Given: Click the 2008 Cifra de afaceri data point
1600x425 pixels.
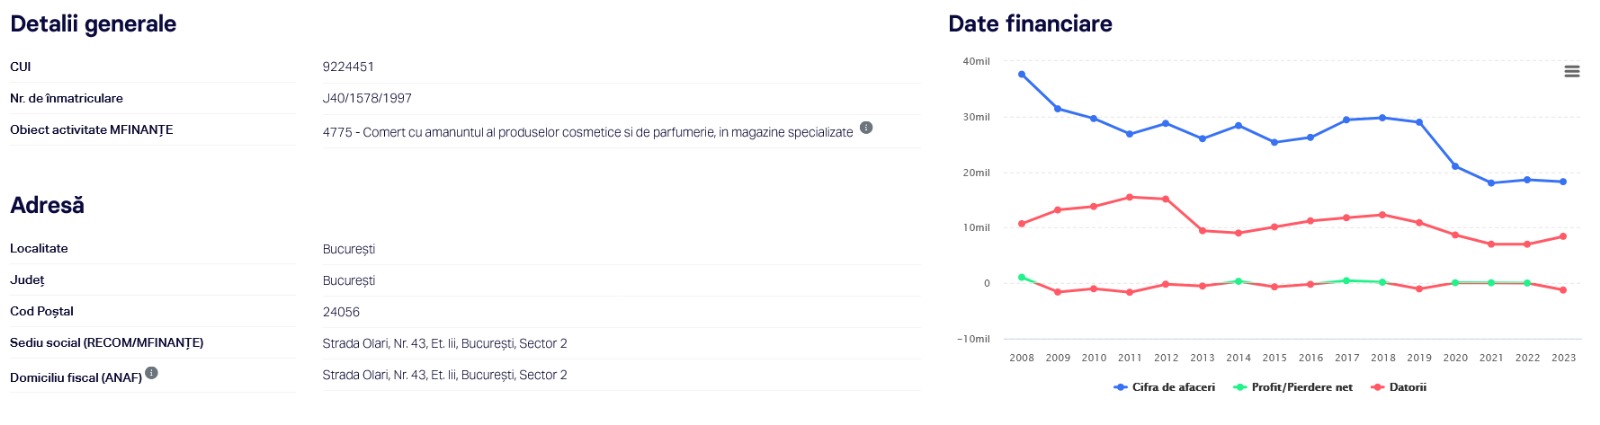Looking at the screenshot, I should [x=1021, y=74].
